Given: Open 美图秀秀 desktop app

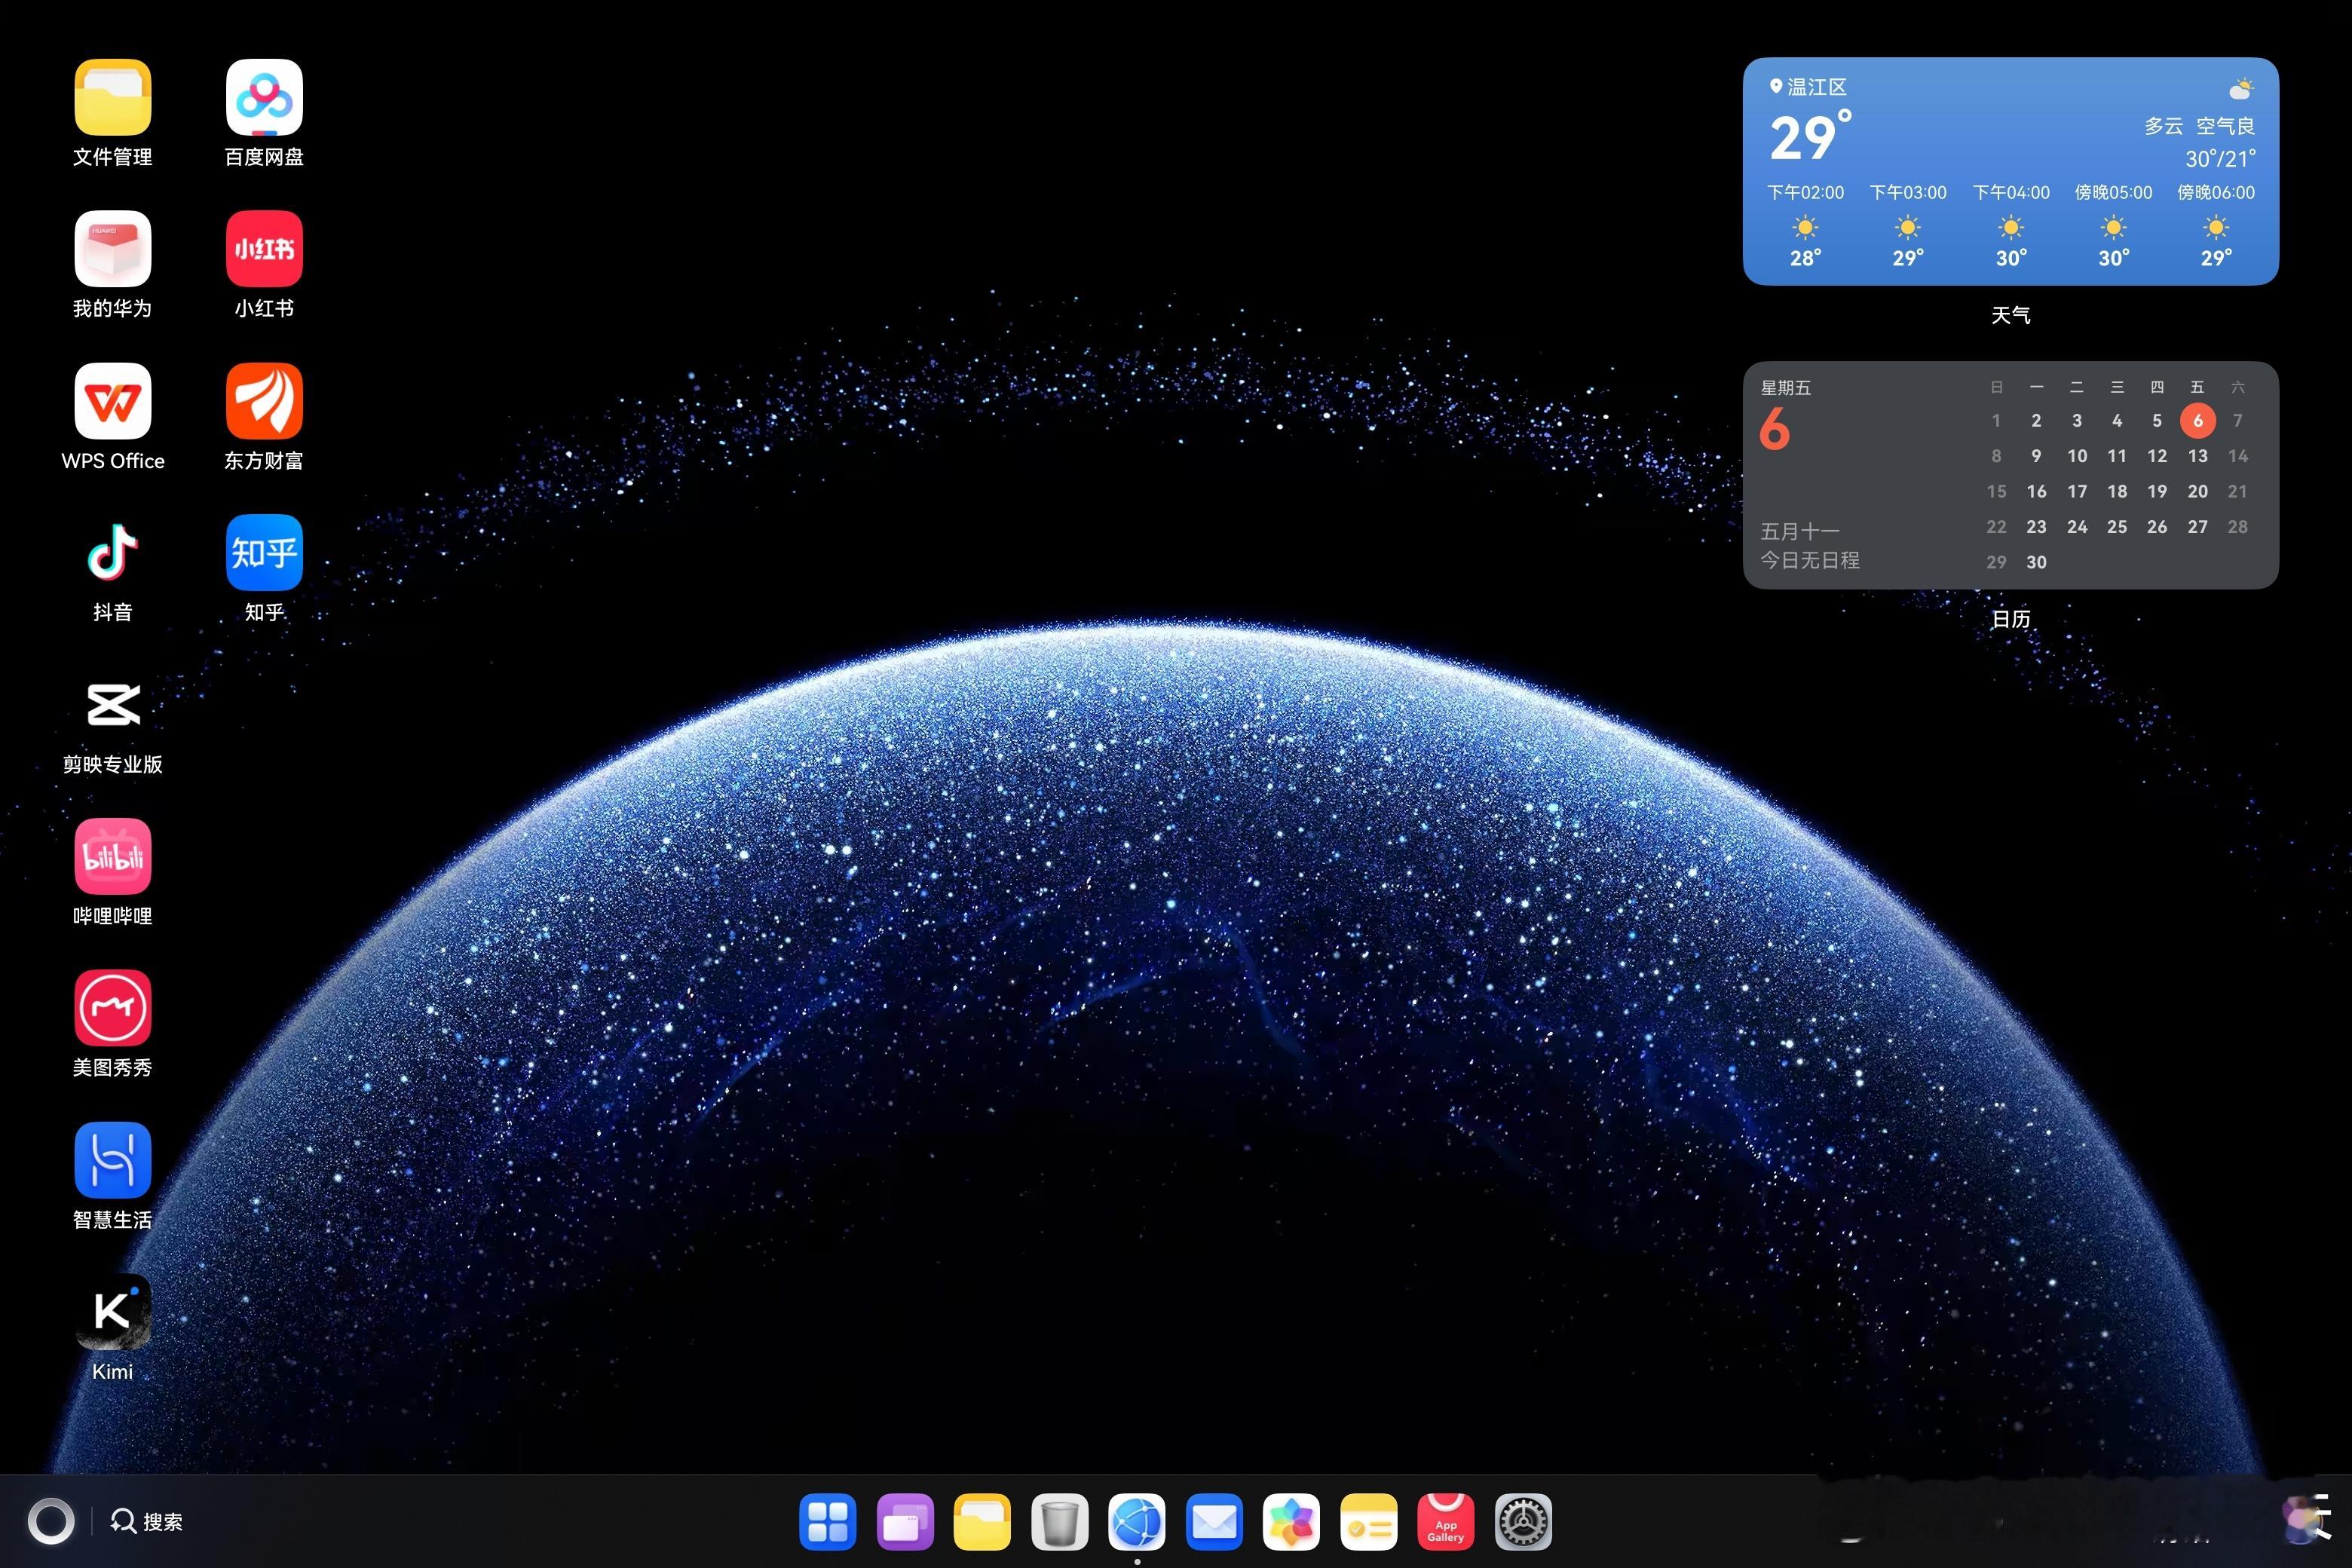Looking at the screenshot, I should tap(112, 1008).
